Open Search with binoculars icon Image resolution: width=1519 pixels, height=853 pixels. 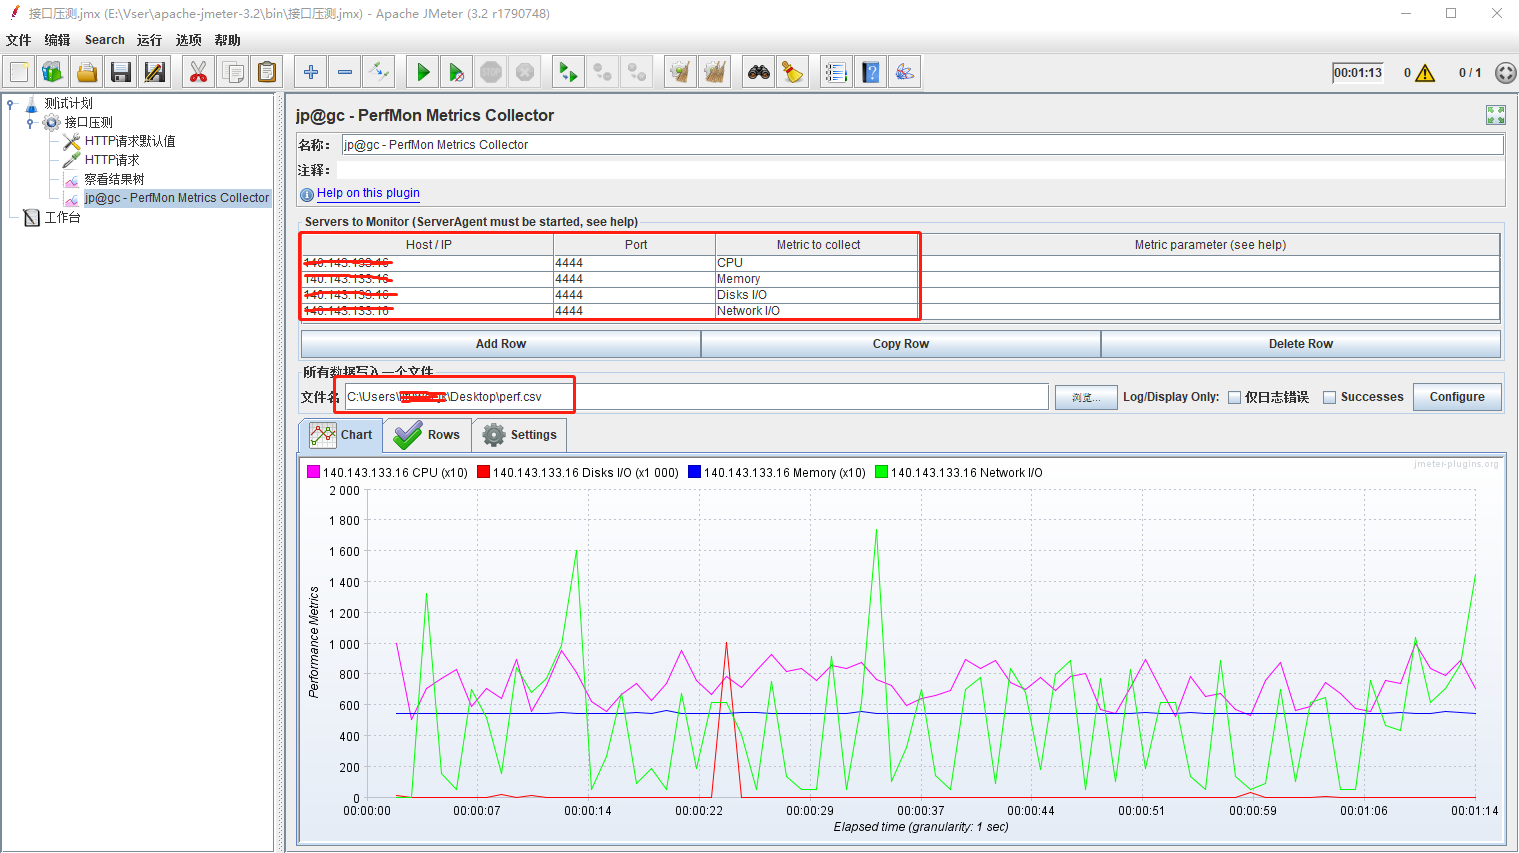759,72
